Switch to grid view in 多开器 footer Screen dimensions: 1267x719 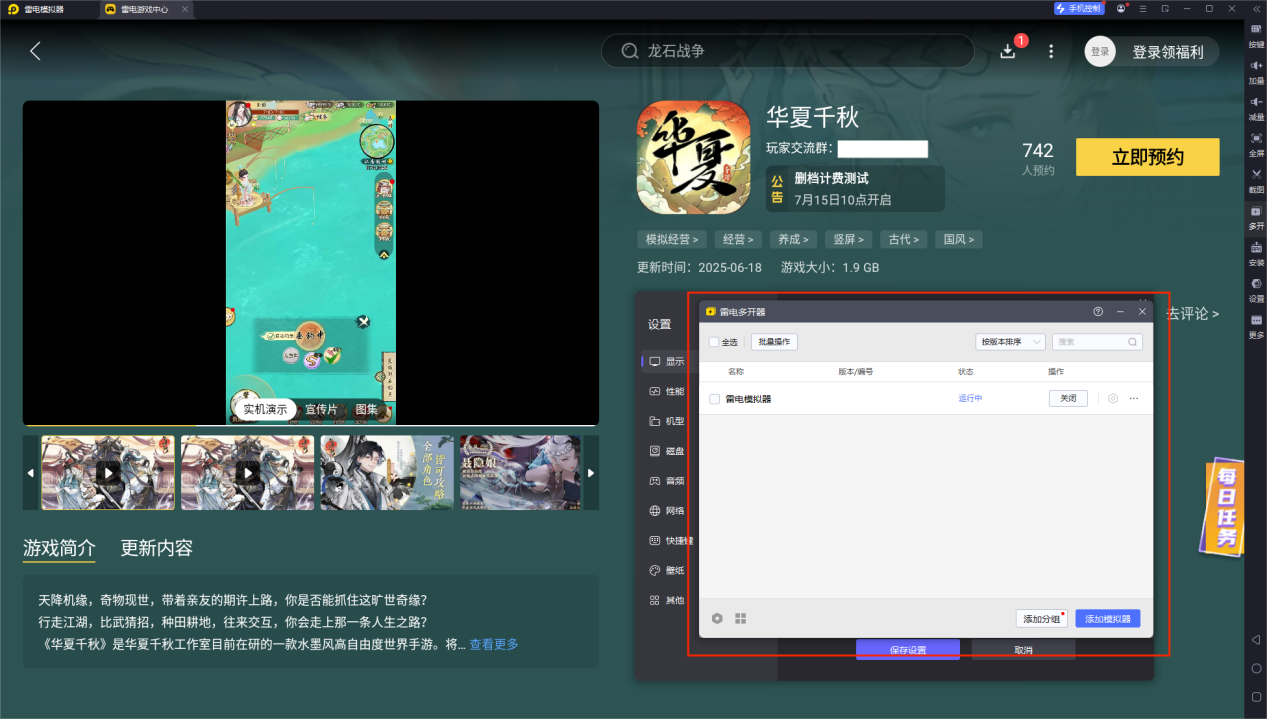coord(741,618)
